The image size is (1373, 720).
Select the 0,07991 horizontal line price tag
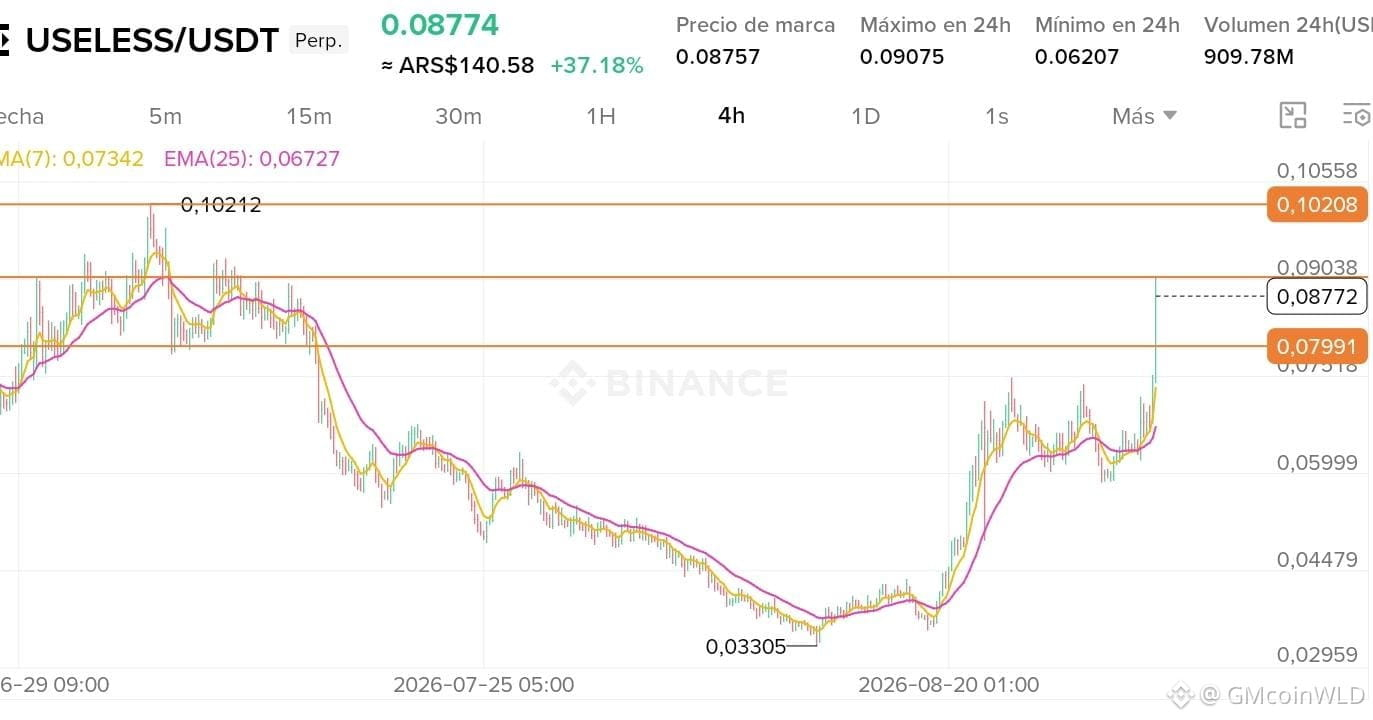click(x=1316, y=346)
